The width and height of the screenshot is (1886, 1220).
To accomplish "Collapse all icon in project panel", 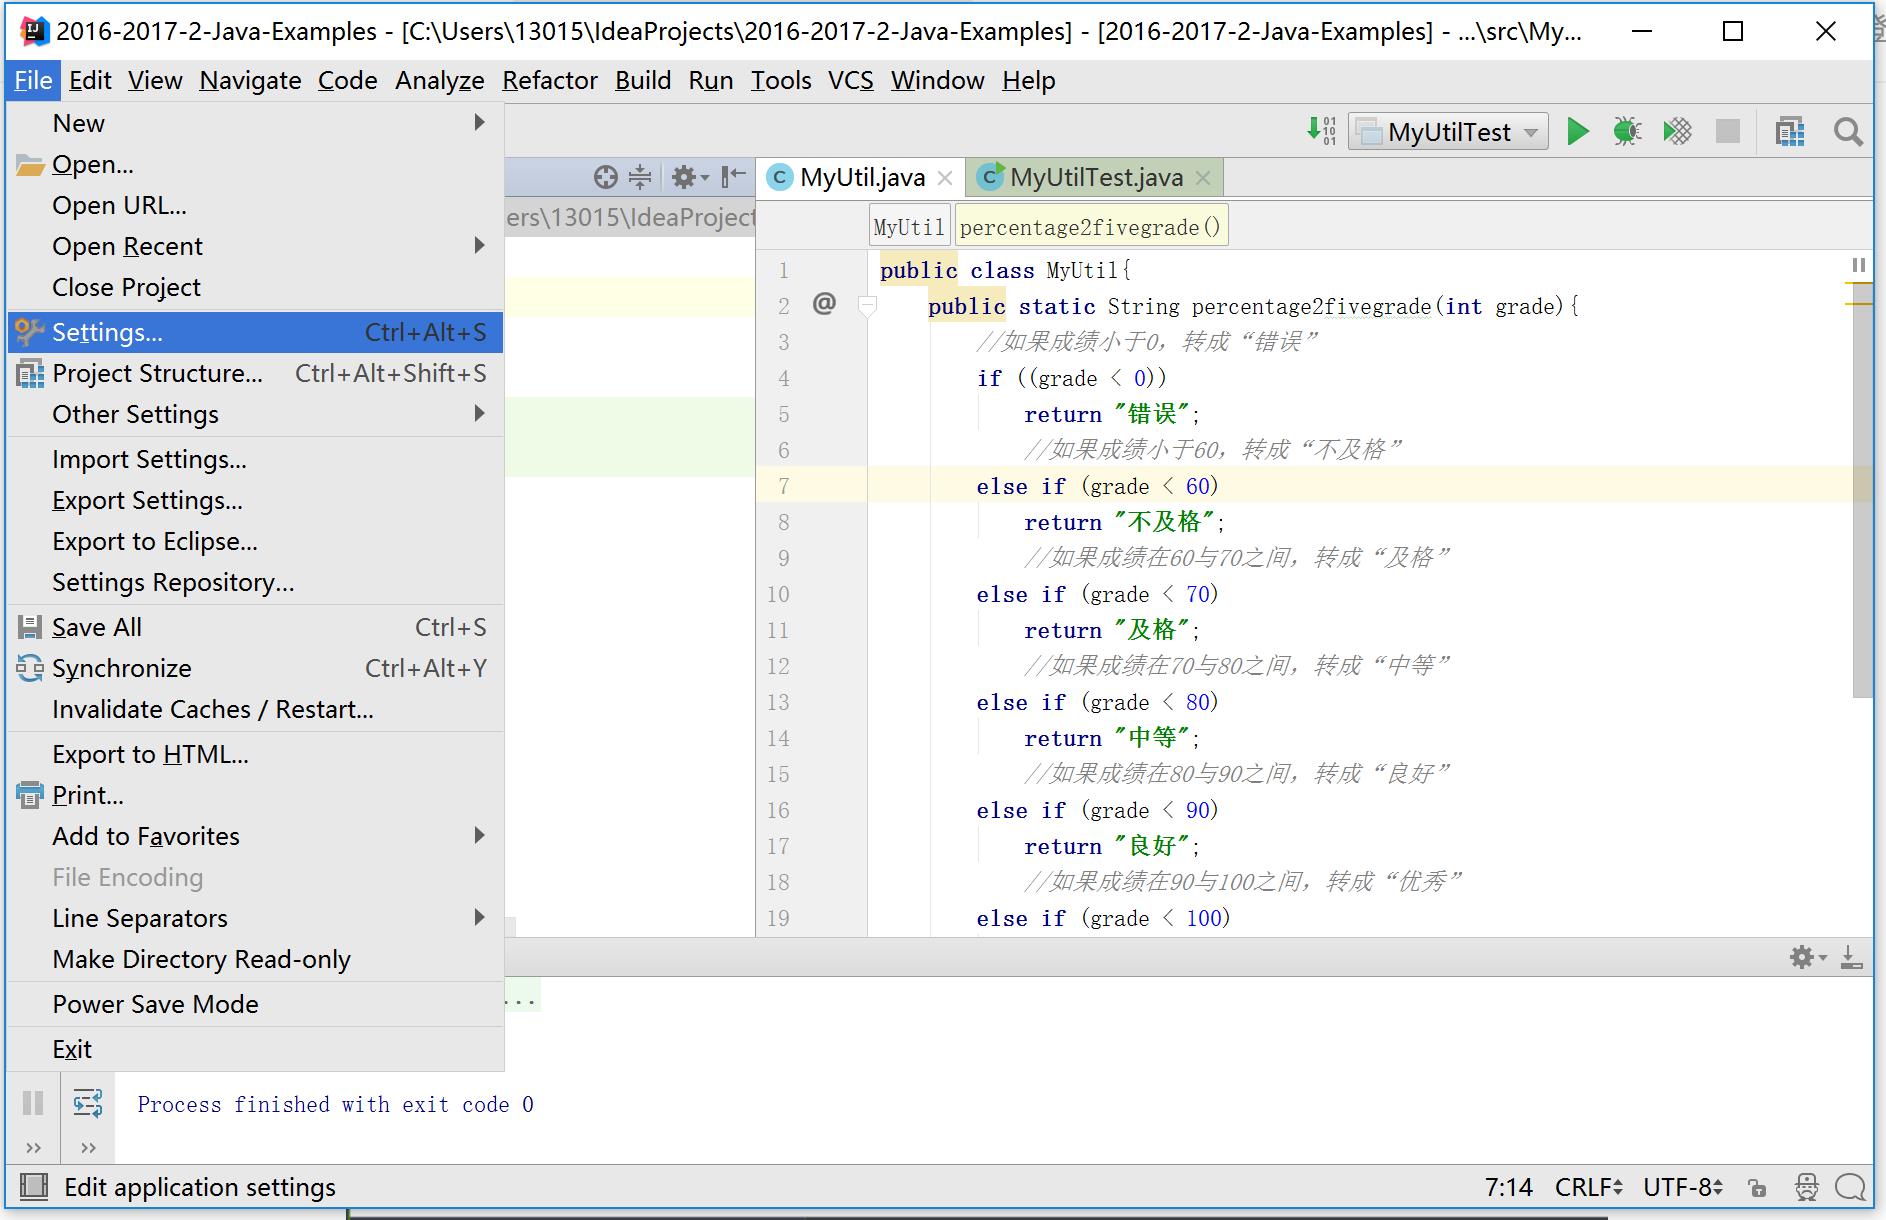I will pyautogui.click(x=640, y=178).
